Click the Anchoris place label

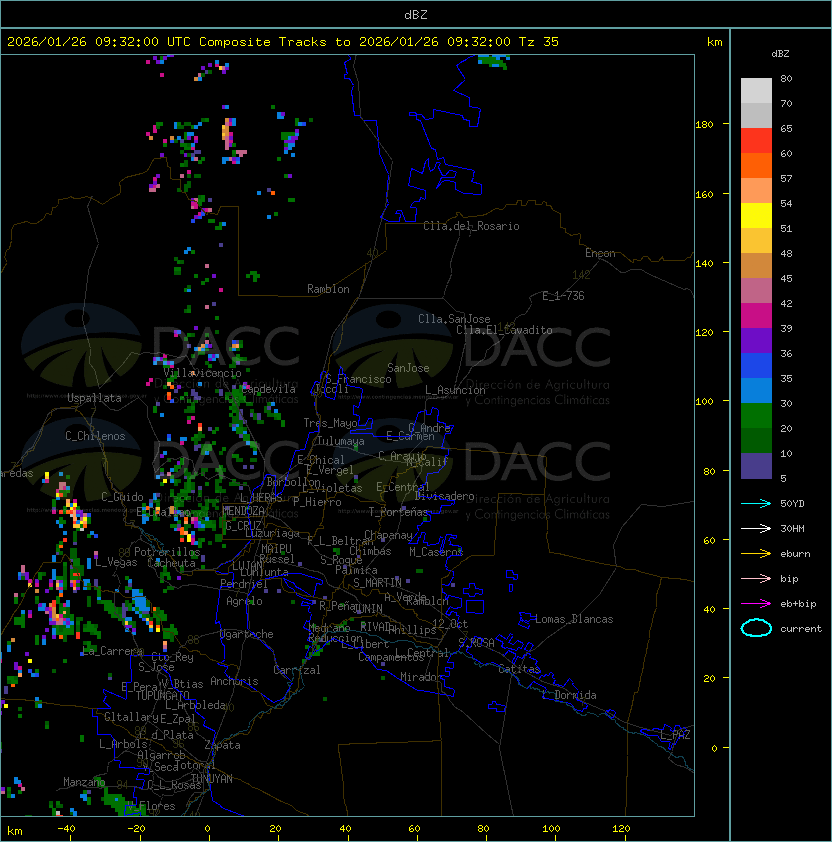[234, 681]
